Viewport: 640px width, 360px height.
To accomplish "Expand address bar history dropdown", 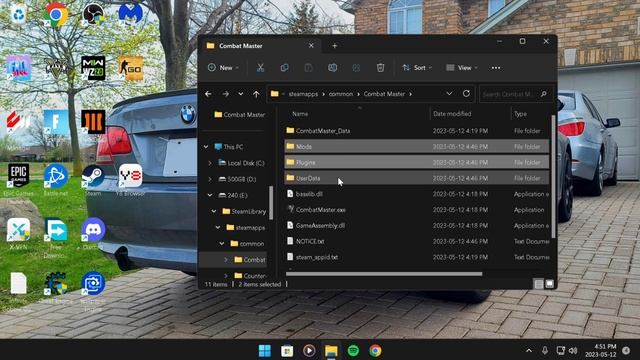I will coord(449,93).
